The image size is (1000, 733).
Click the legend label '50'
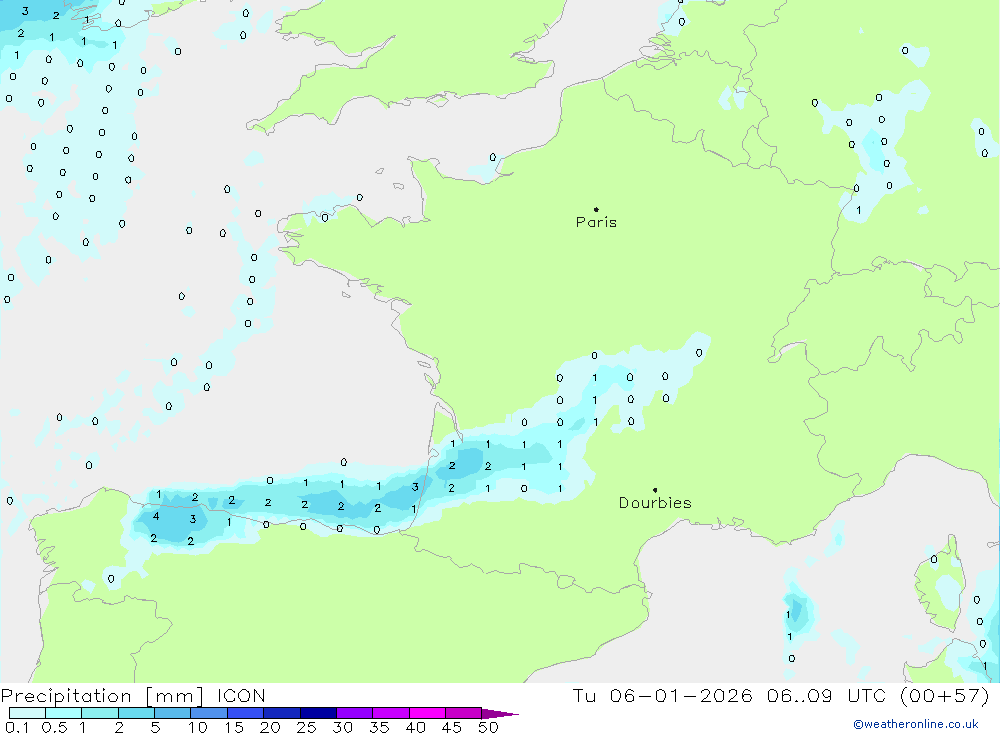(x=488, y=727)
